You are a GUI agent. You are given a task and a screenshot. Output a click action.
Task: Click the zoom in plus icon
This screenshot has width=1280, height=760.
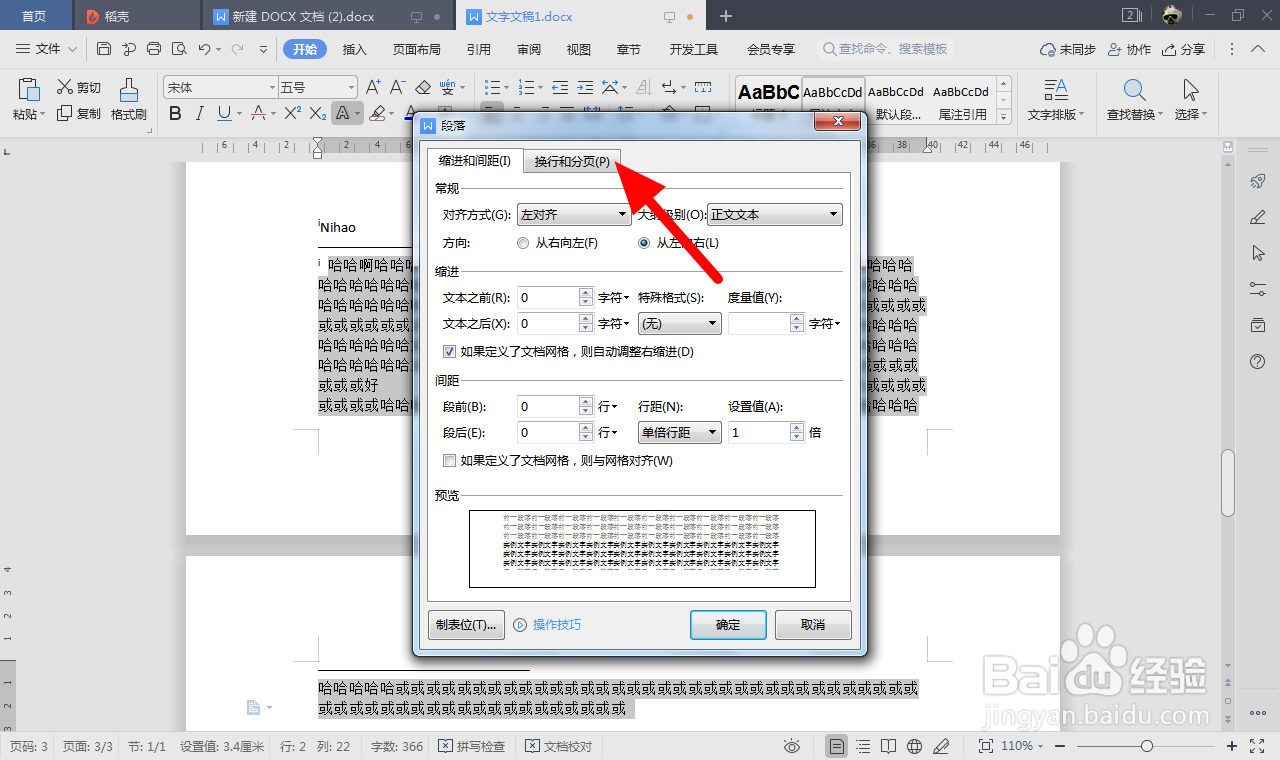(1232, 746)
